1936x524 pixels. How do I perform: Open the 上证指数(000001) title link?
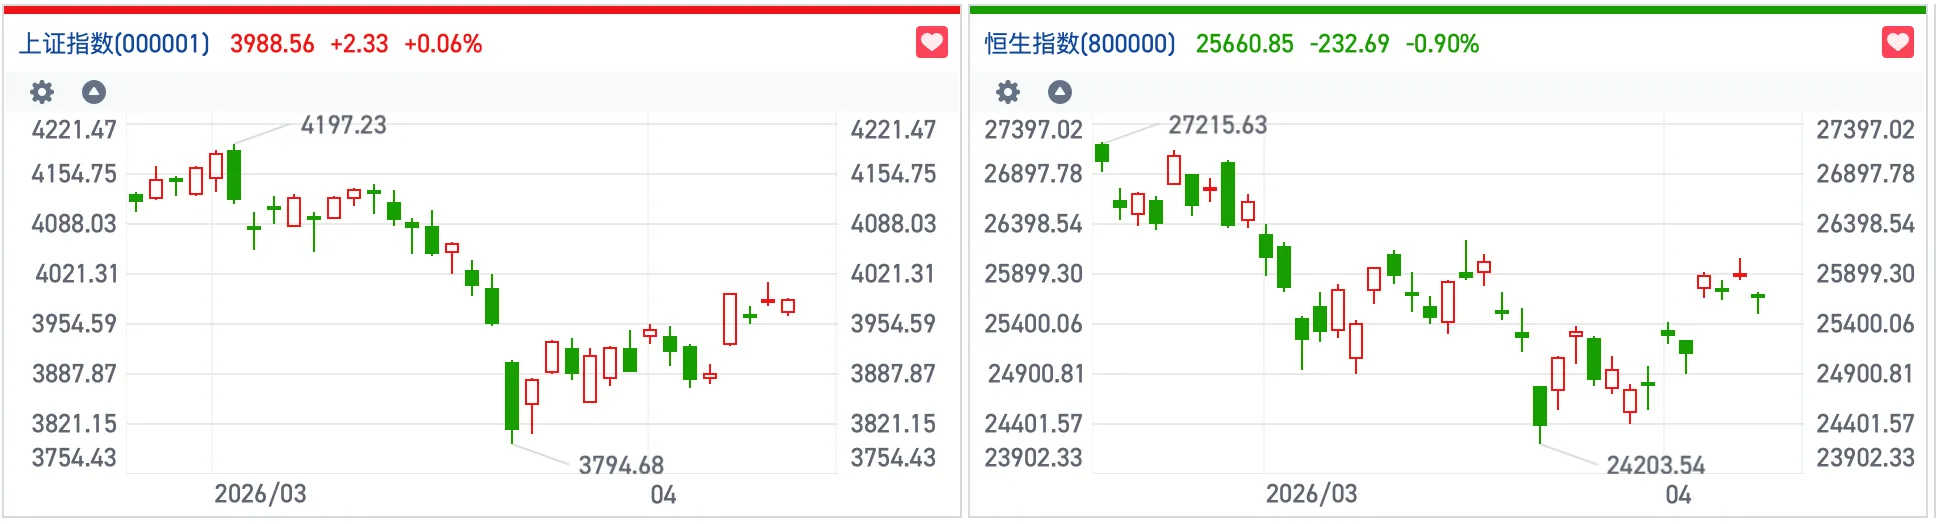[x=115, y=44]
